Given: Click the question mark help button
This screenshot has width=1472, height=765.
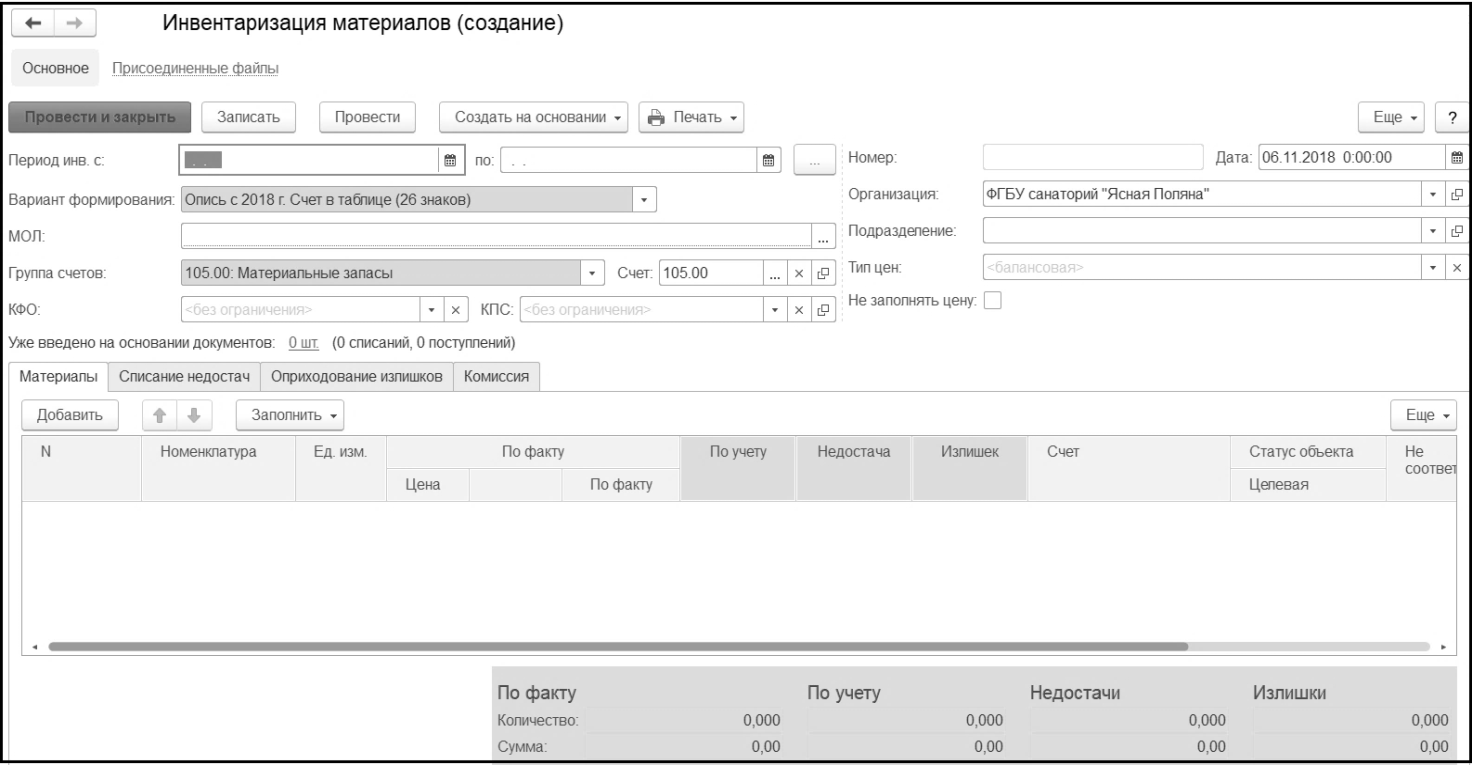Looking at the screenshot, I should click(x=1451, y=117).
